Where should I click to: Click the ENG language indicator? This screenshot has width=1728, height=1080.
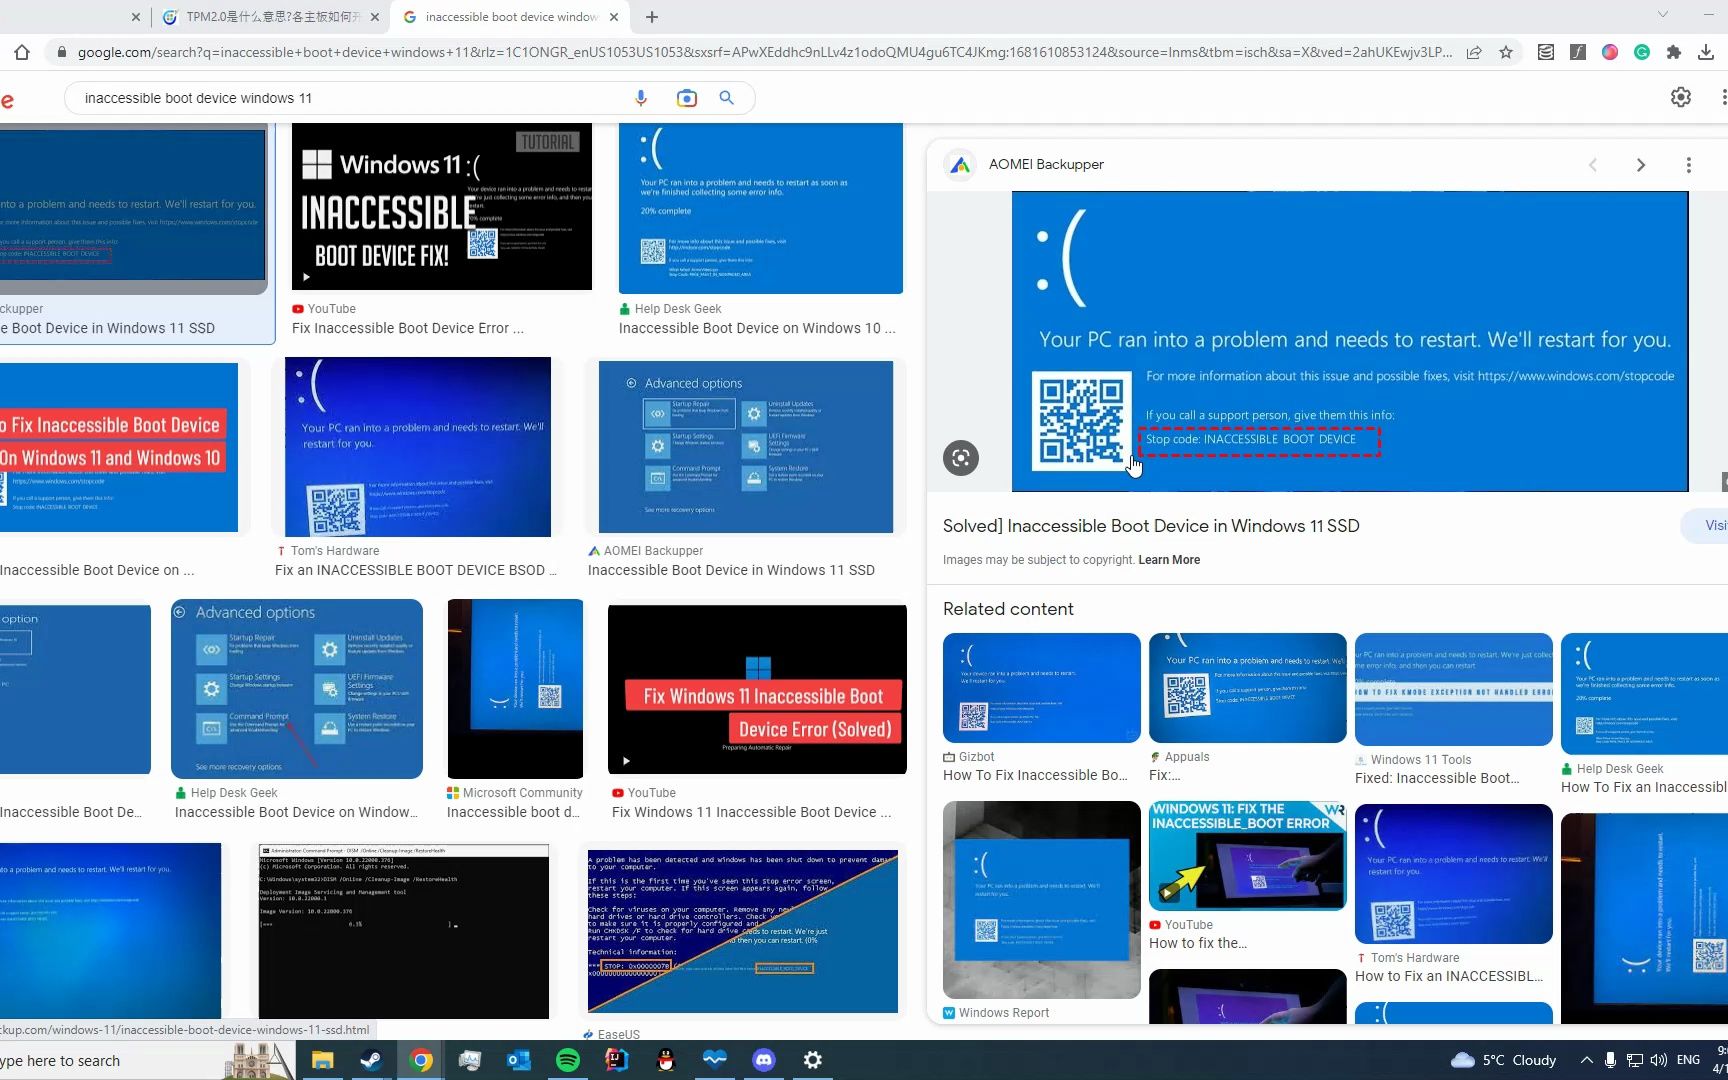click(x=1688, y=1060)
